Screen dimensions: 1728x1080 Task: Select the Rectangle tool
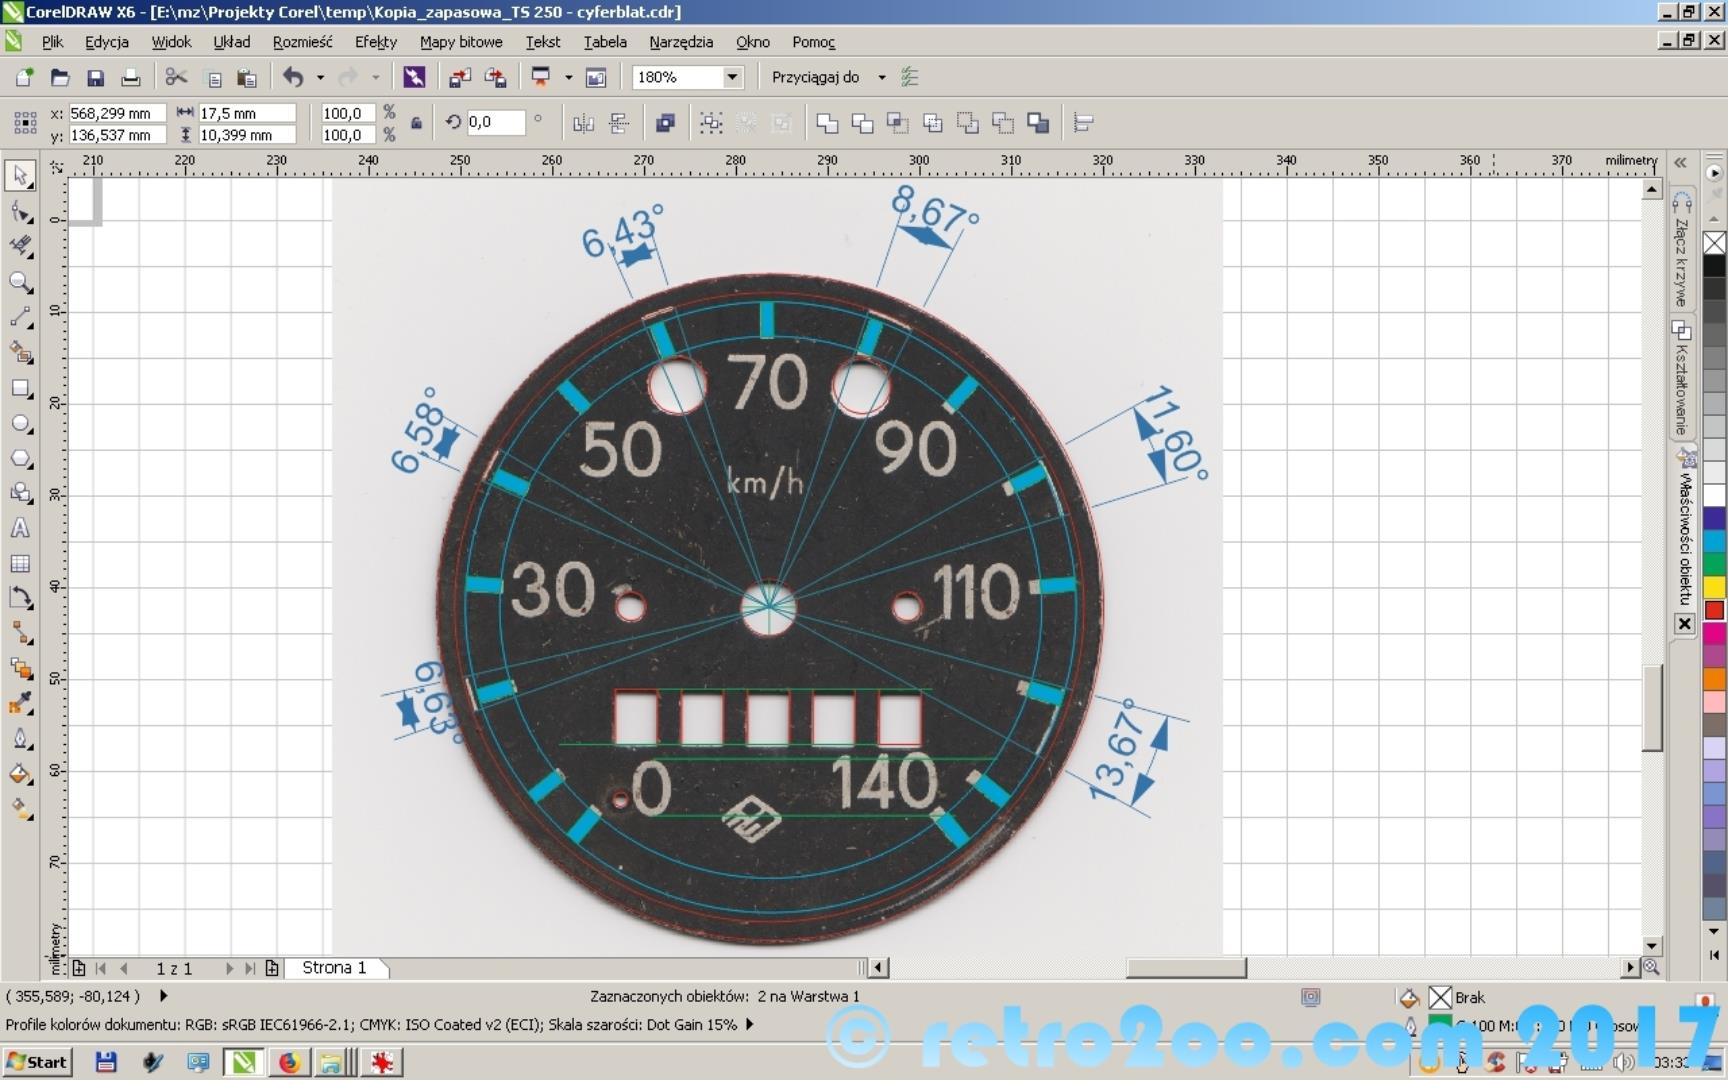(20, 388)
